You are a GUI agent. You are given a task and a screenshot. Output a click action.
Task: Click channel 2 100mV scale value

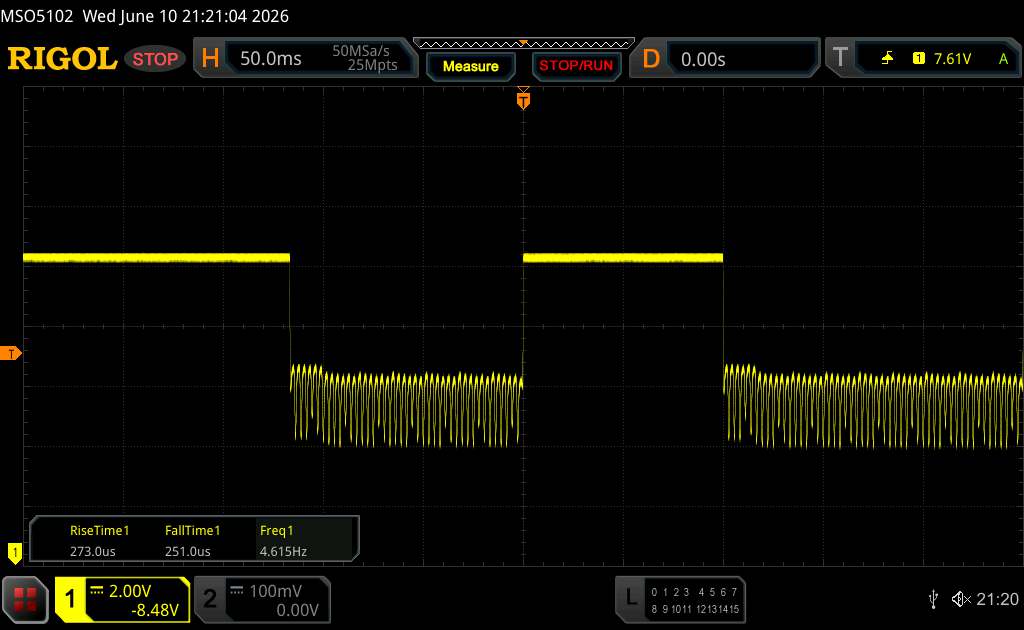275,591
